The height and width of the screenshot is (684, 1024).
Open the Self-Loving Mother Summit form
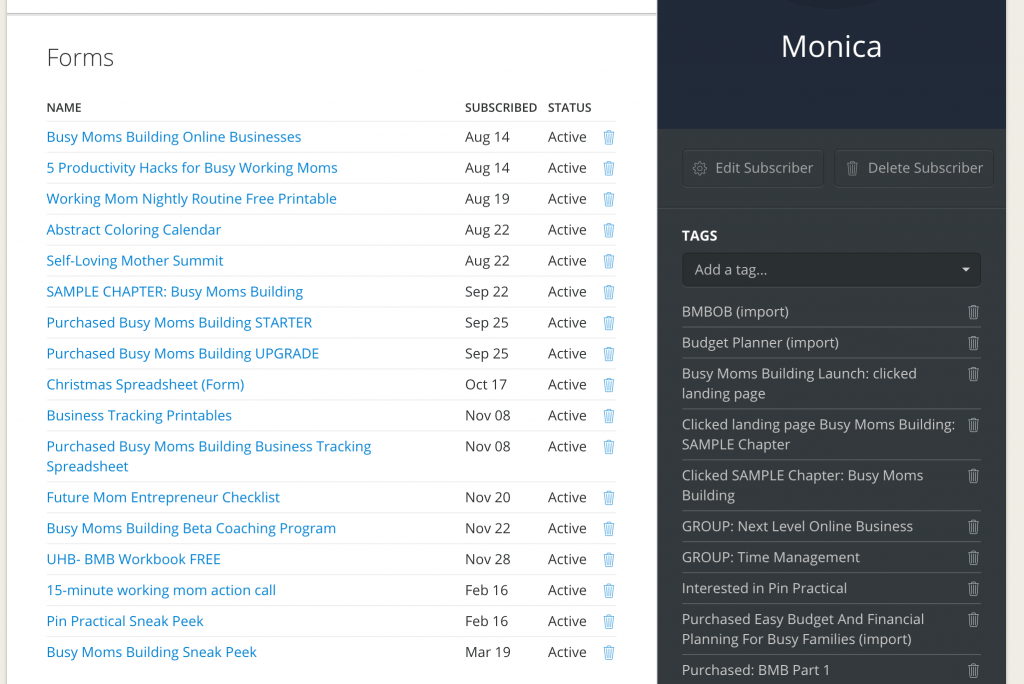click(x=135, y=261)
